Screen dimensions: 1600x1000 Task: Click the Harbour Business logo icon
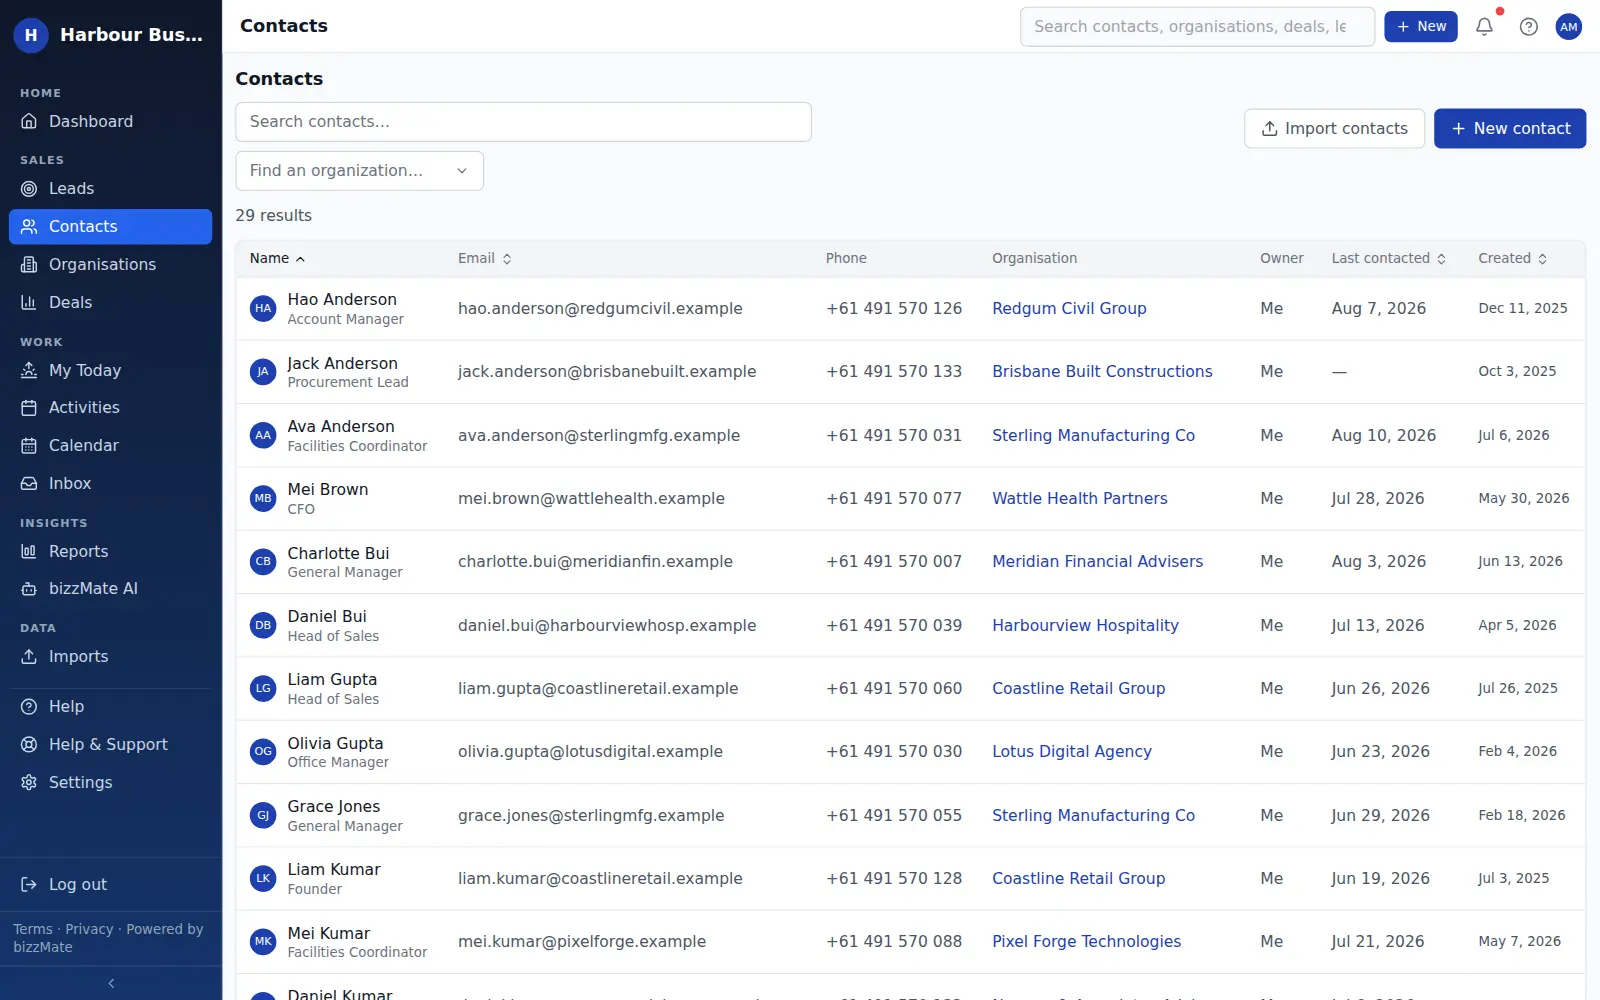click(x=31, y=35)
